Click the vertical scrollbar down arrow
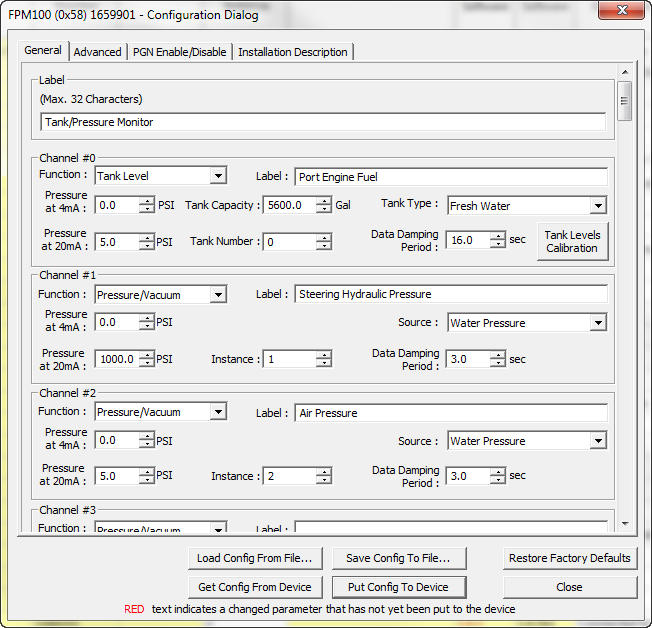 coord(625,523)
